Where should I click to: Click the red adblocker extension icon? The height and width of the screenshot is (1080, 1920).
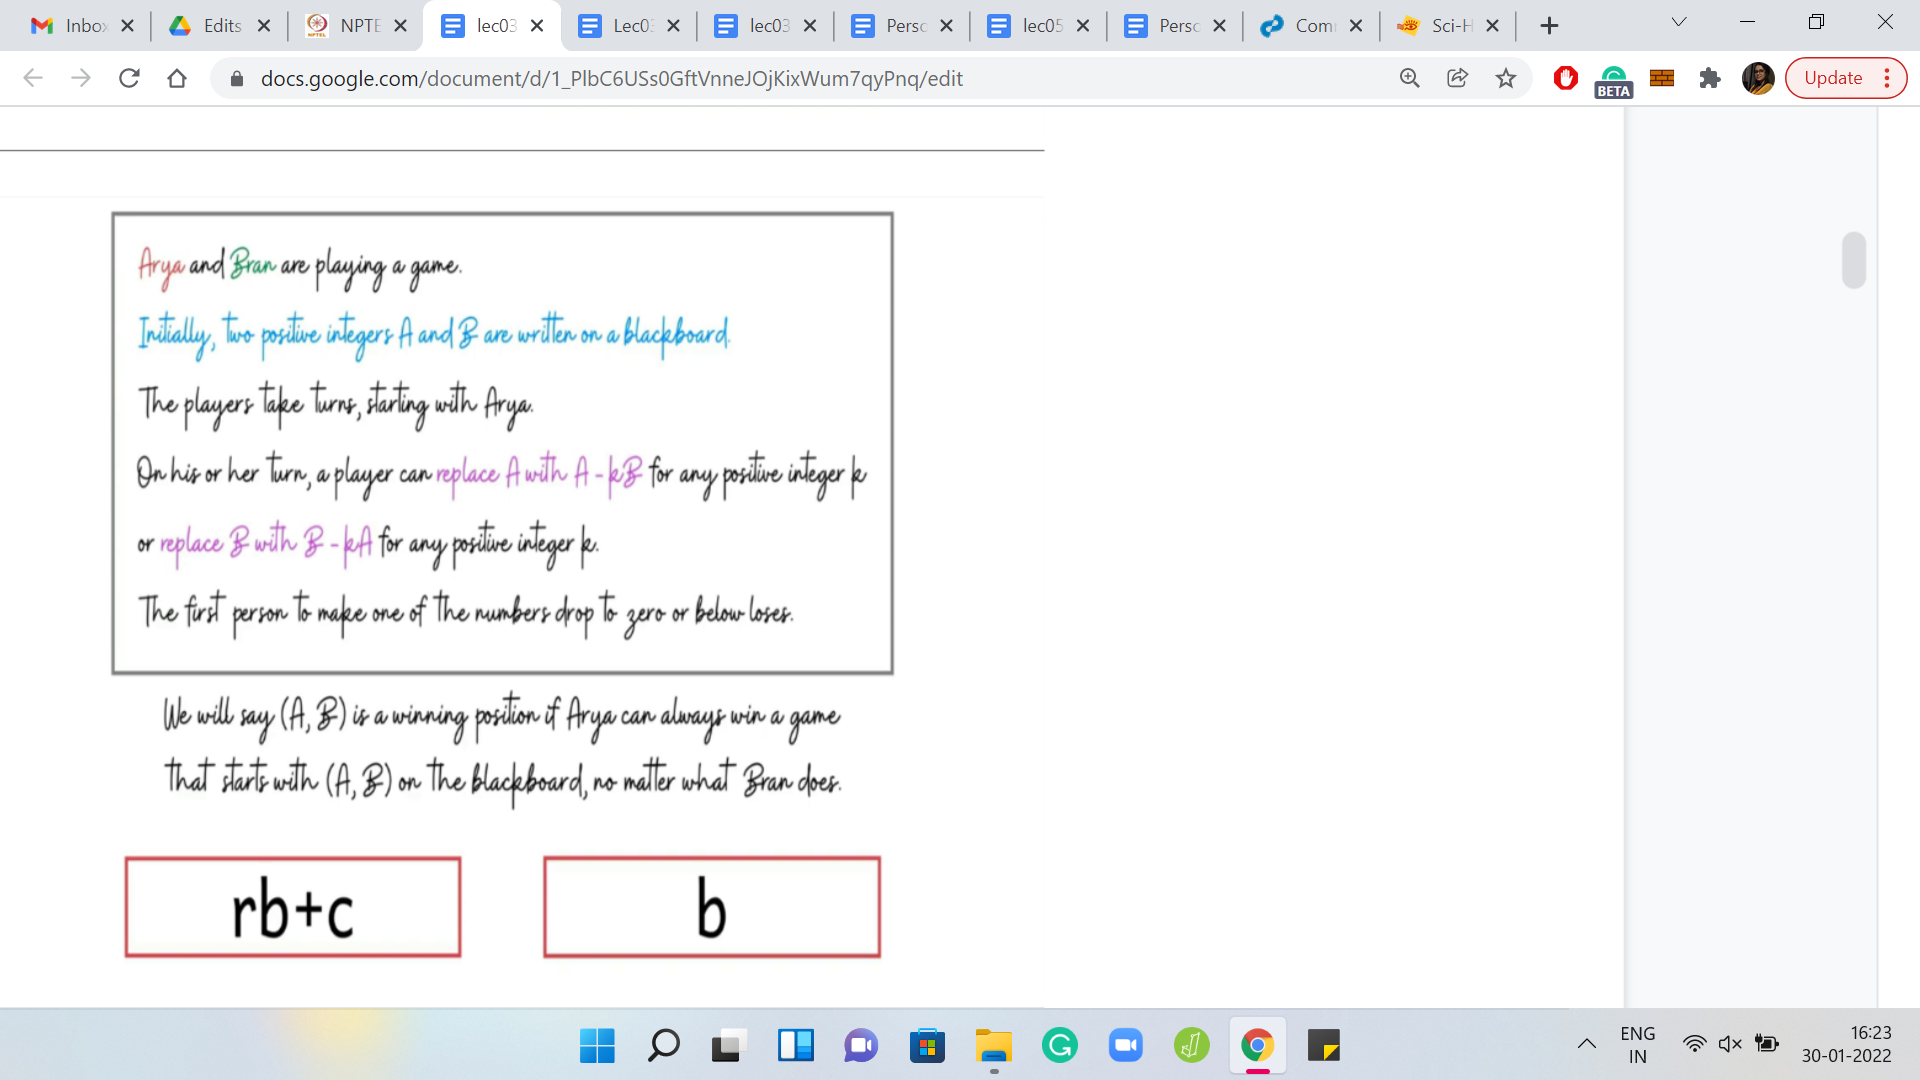pos(1565,78)
